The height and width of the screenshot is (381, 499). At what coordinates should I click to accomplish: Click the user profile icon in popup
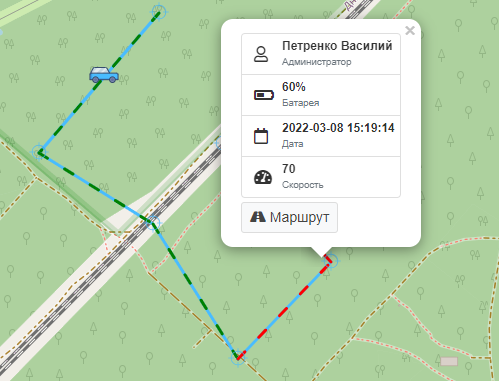[x=261, y=54]
